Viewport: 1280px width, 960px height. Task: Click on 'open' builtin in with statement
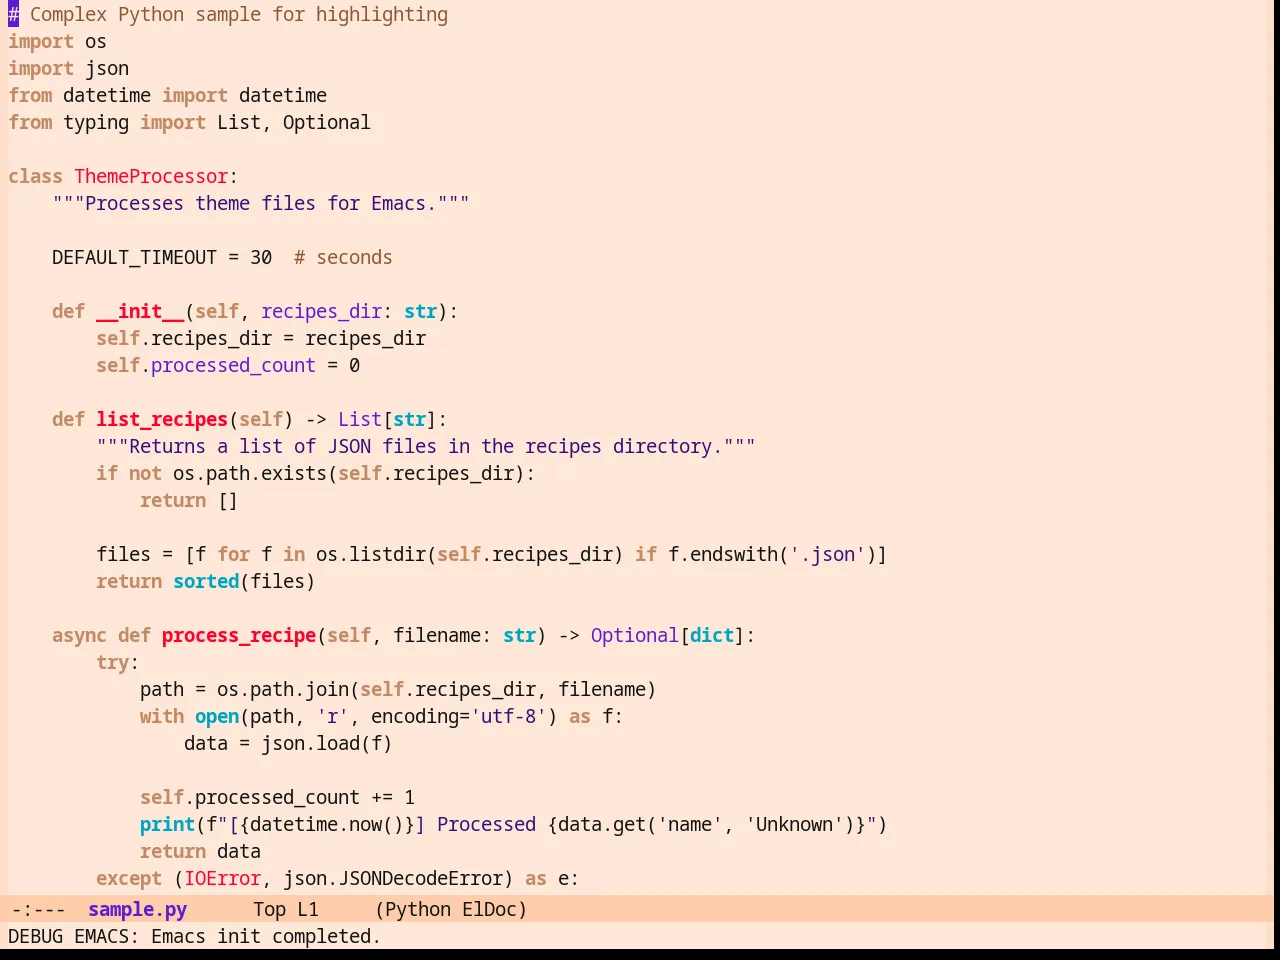pyautogui.click(x=217, y=716)
